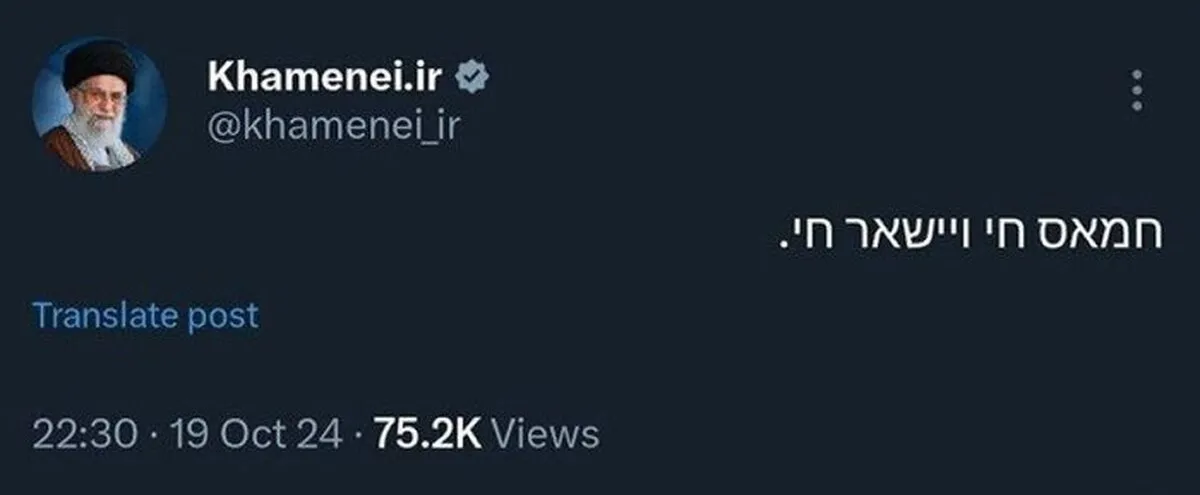This screenshot has width=1200, height=495.
Task: Click Translate post
Action: point(146,316)
